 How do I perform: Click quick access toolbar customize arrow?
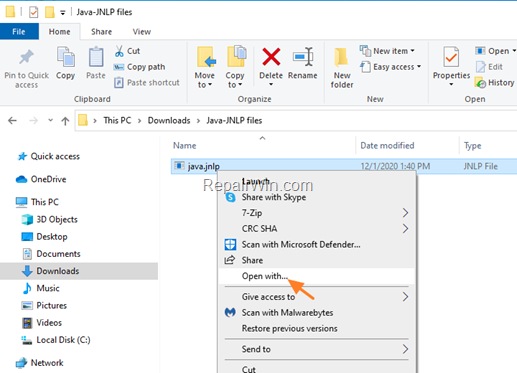[x=63, y=13]
